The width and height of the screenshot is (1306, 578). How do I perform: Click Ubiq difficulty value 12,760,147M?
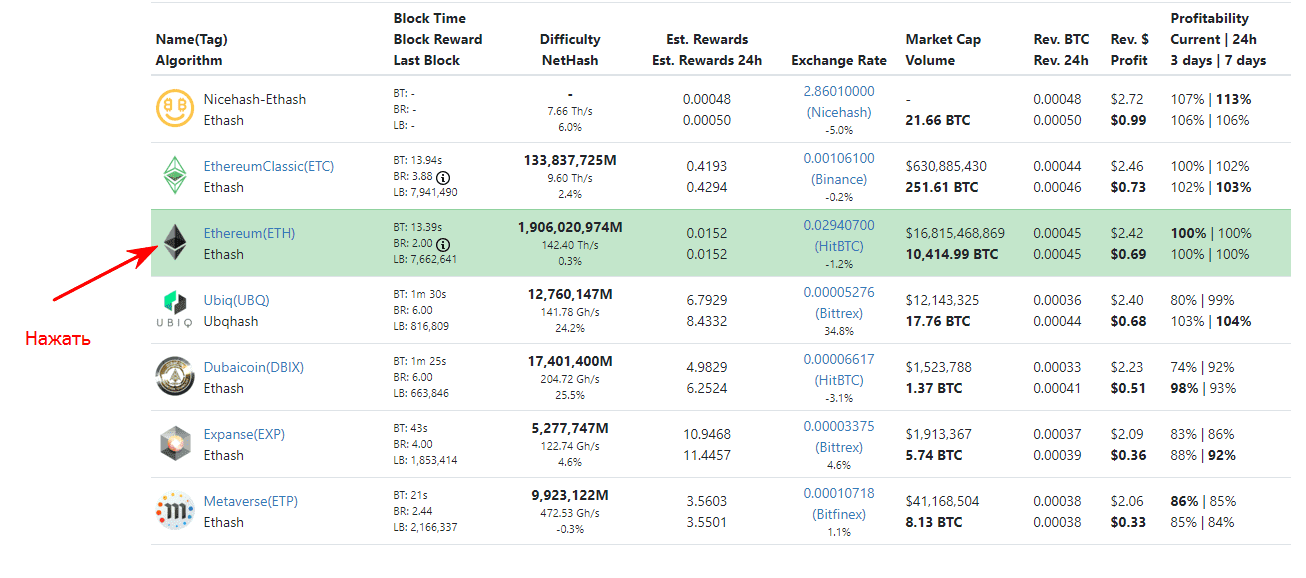click(570, 294)
